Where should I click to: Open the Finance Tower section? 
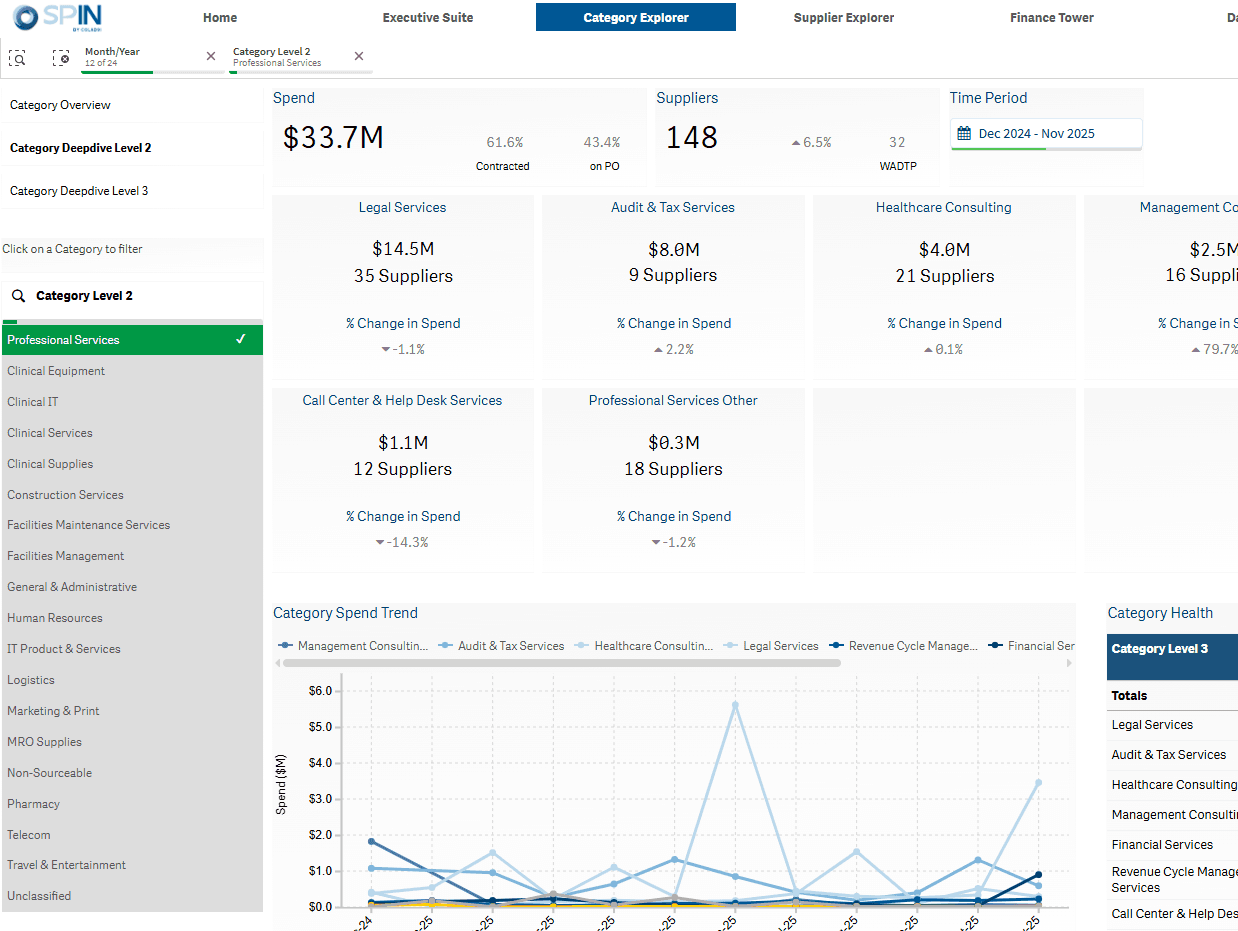pos(1051,17)
